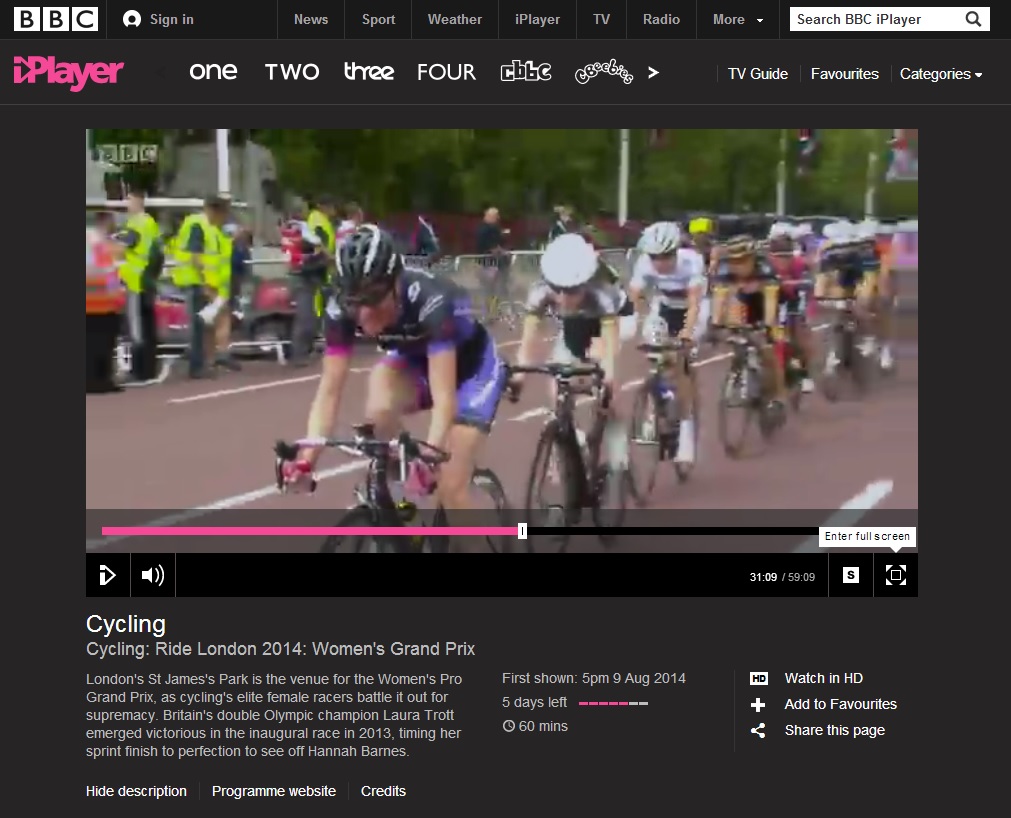Open the TV Guide menu item
Screen dimensions: 1011x818
(x=757, y=74)
